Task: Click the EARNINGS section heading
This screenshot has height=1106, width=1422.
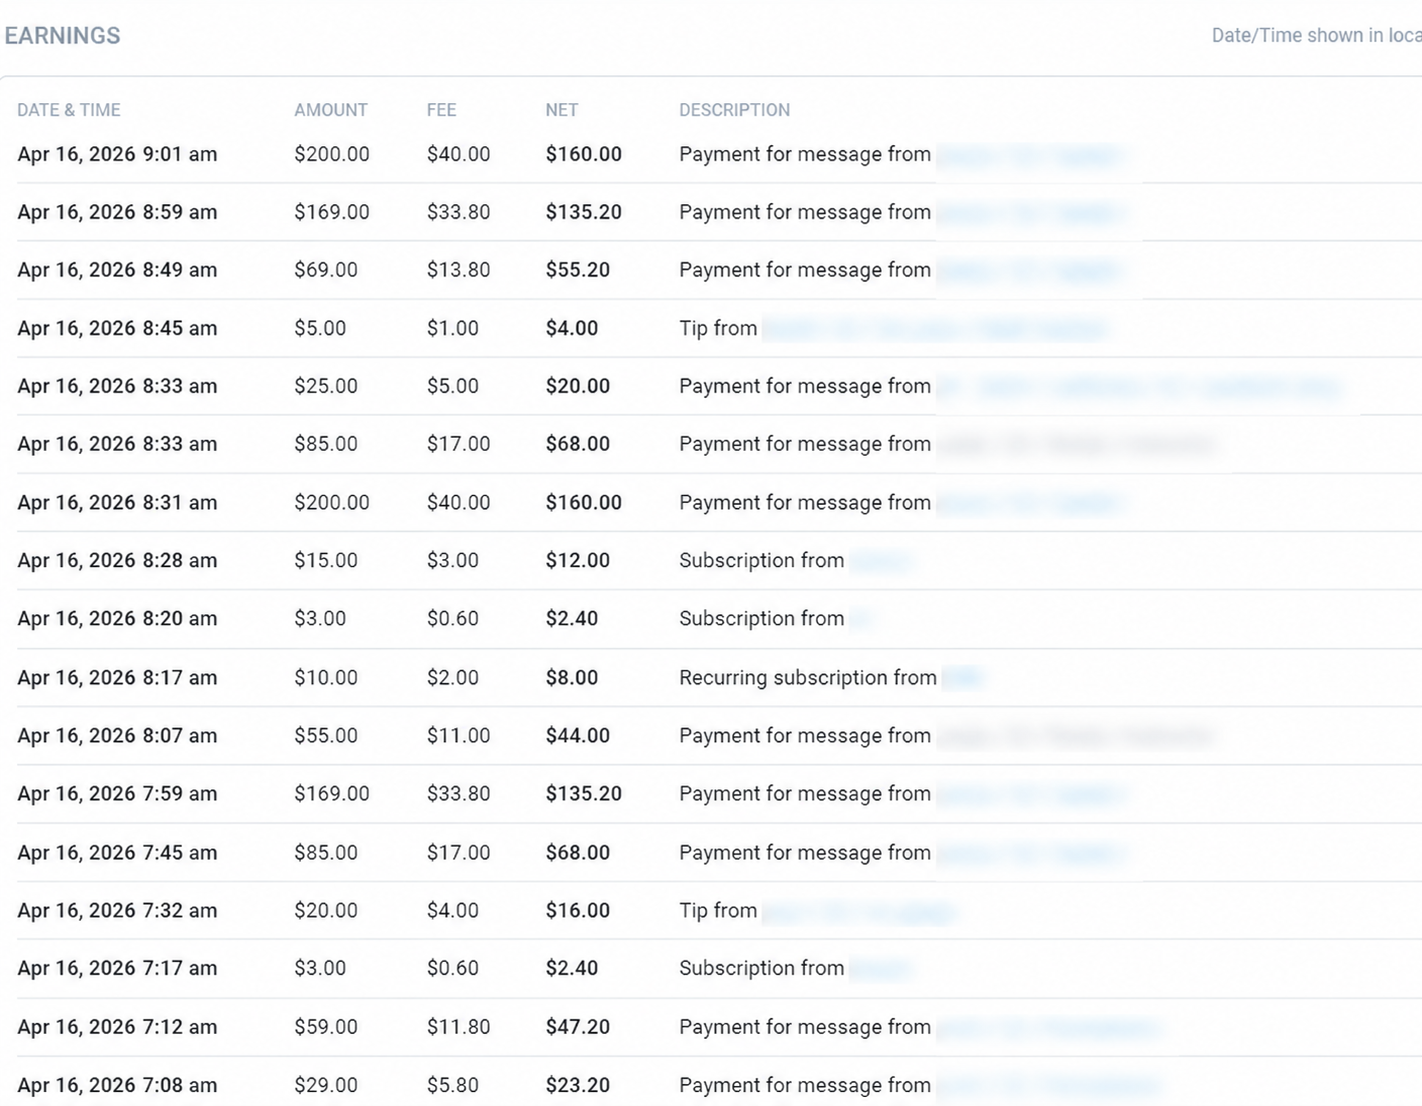Action: click(62, 36)
